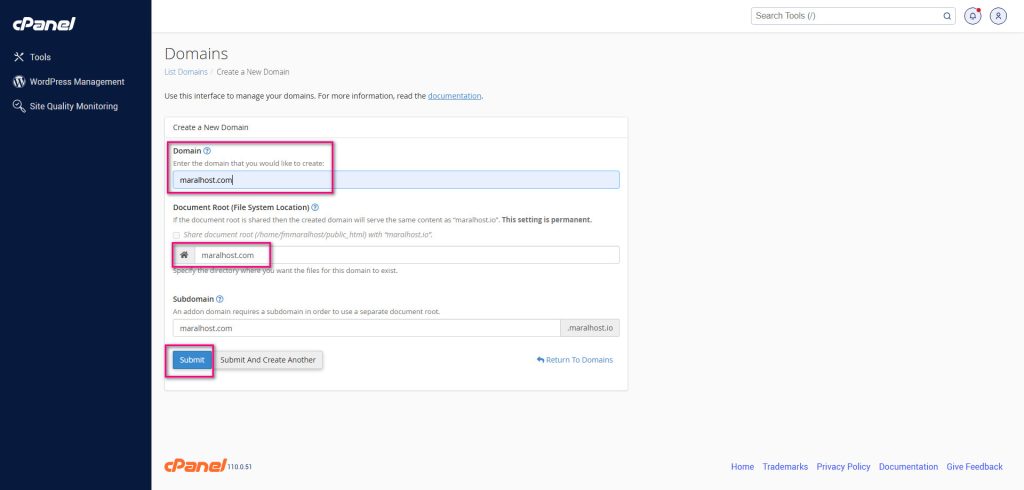Focus the Search Tools input field
This screenshot has height=490, width=1024.
(x=846, y=16)
